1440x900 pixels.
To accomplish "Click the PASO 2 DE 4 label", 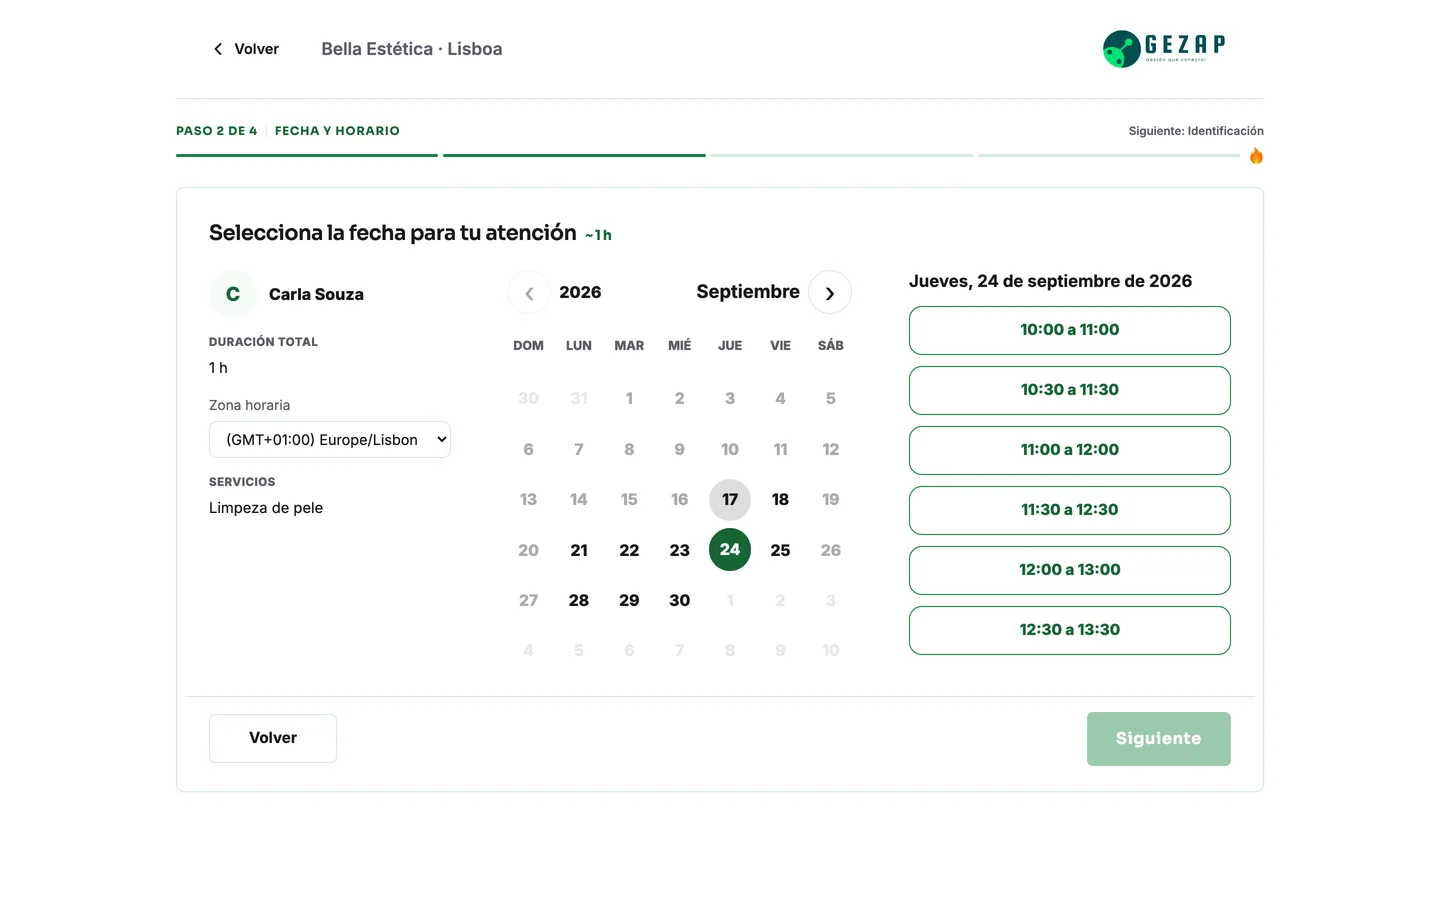I will tap(217, 131).
